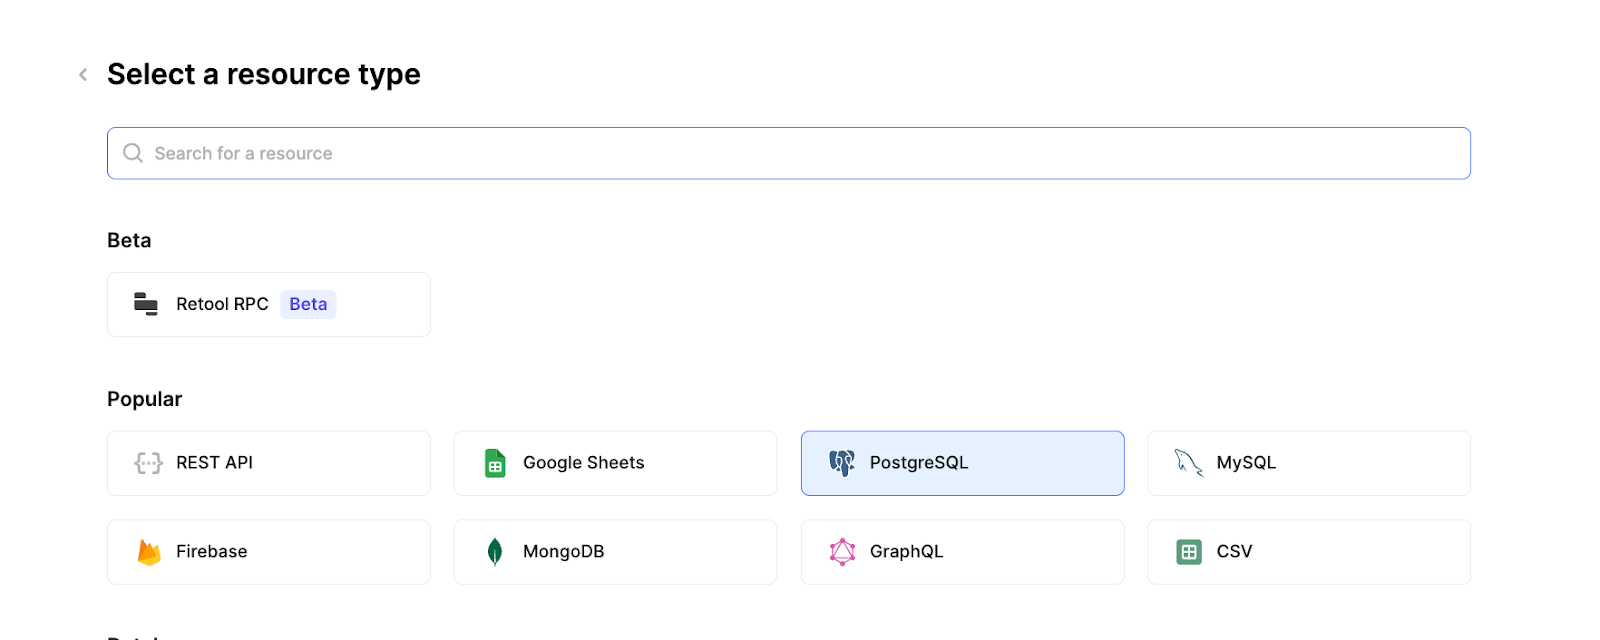Image resolution: width=1600 pixels, height=640 pixels.
Task: Click the Beta section heading
Action: coord(129,241)
